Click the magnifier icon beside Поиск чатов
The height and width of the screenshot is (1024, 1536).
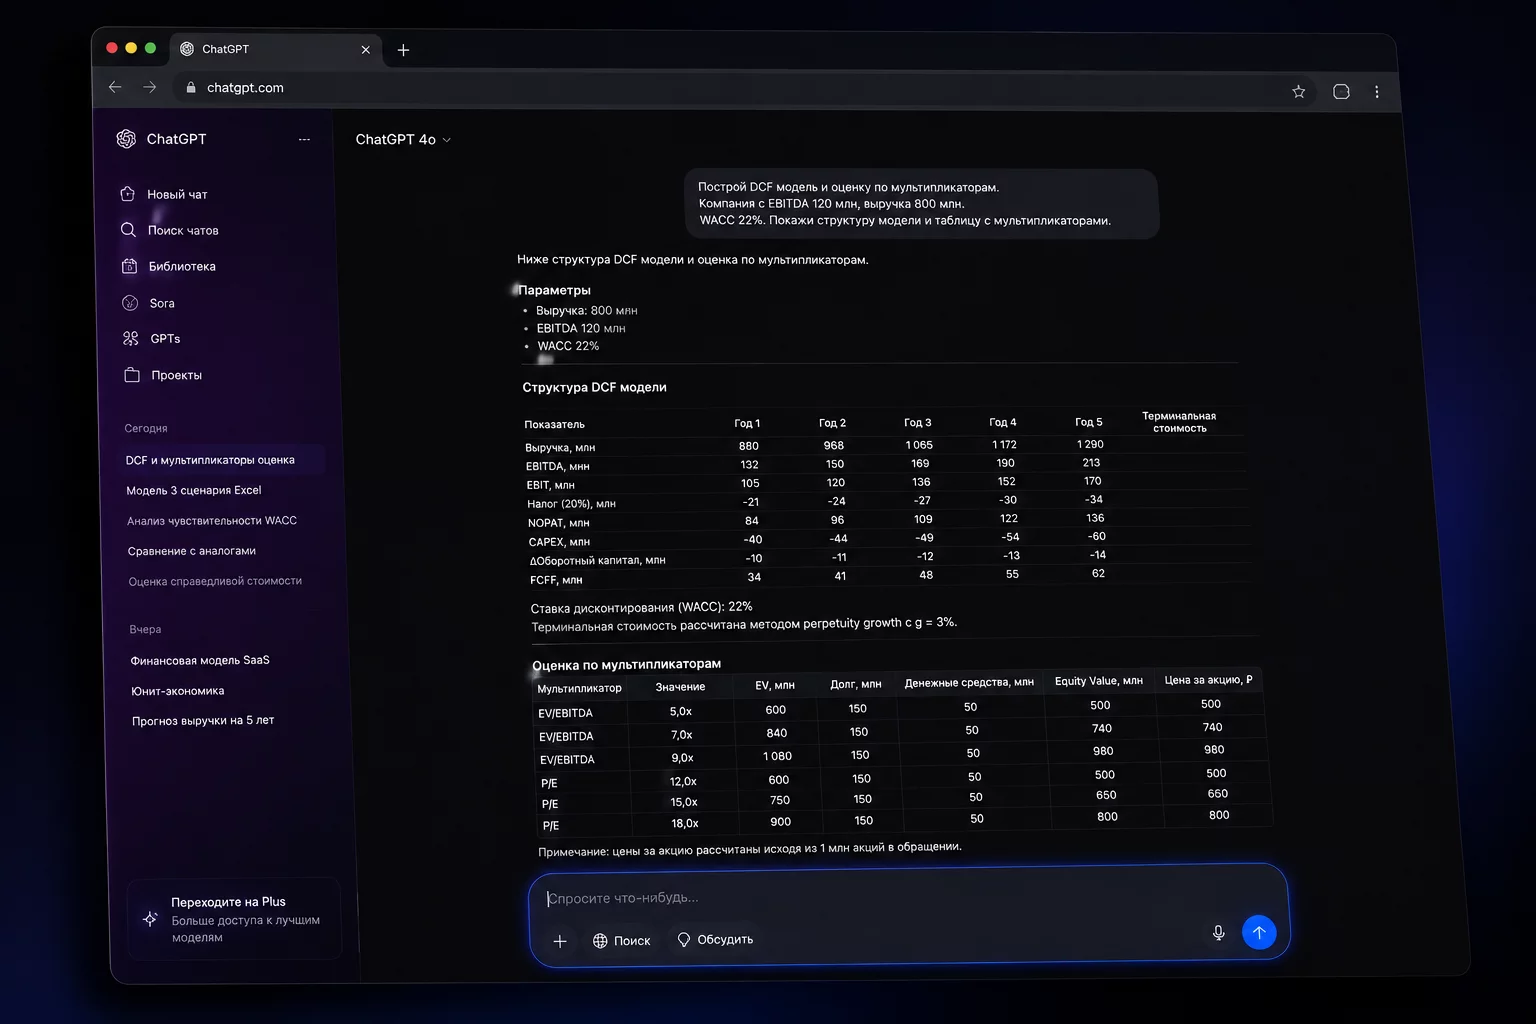coord(128,230)
